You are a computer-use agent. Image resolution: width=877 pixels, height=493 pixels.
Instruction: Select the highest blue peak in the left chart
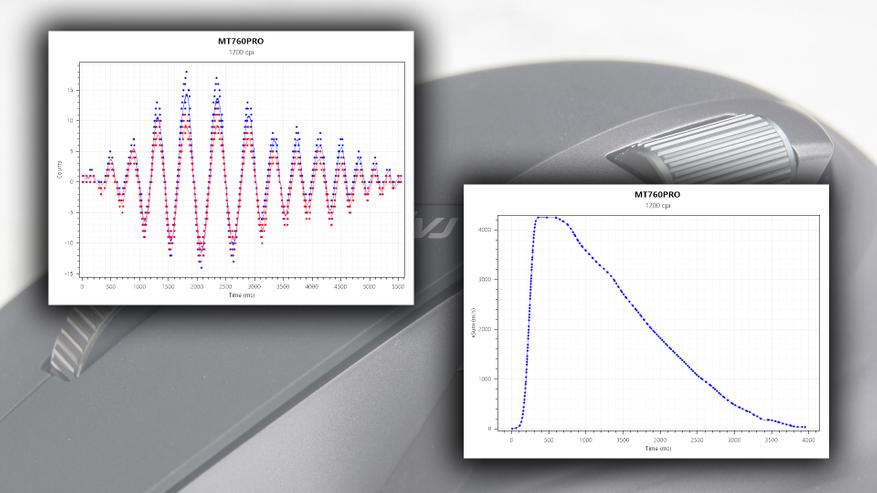(x=186, y=72)
